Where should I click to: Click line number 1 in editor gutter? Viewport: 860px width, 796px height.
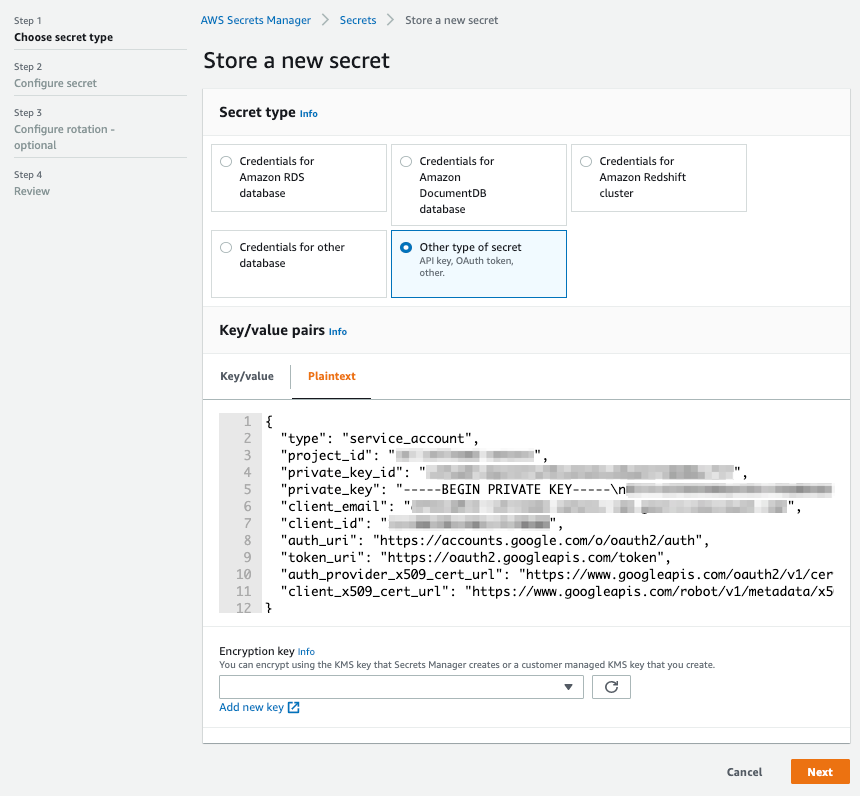(247, 422)
